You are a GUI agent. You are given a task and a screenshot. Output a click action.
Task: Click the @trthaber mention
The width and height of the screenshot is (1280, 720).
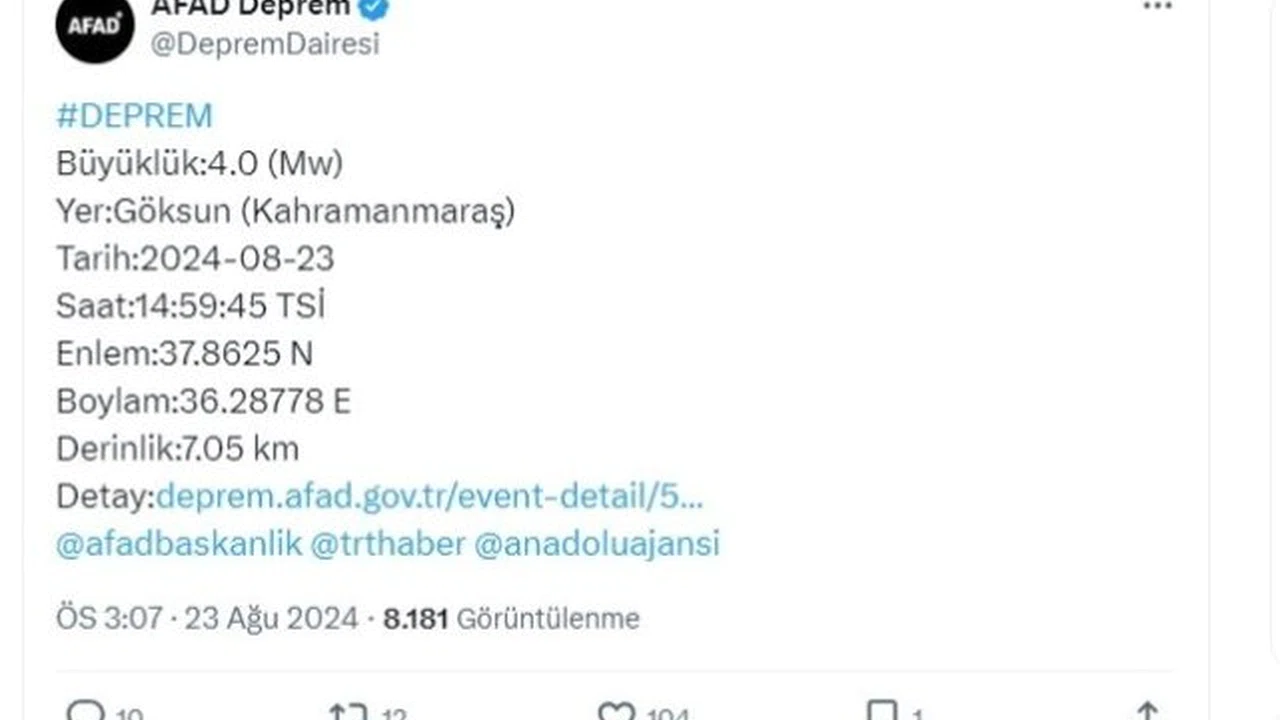coord(388,544)
